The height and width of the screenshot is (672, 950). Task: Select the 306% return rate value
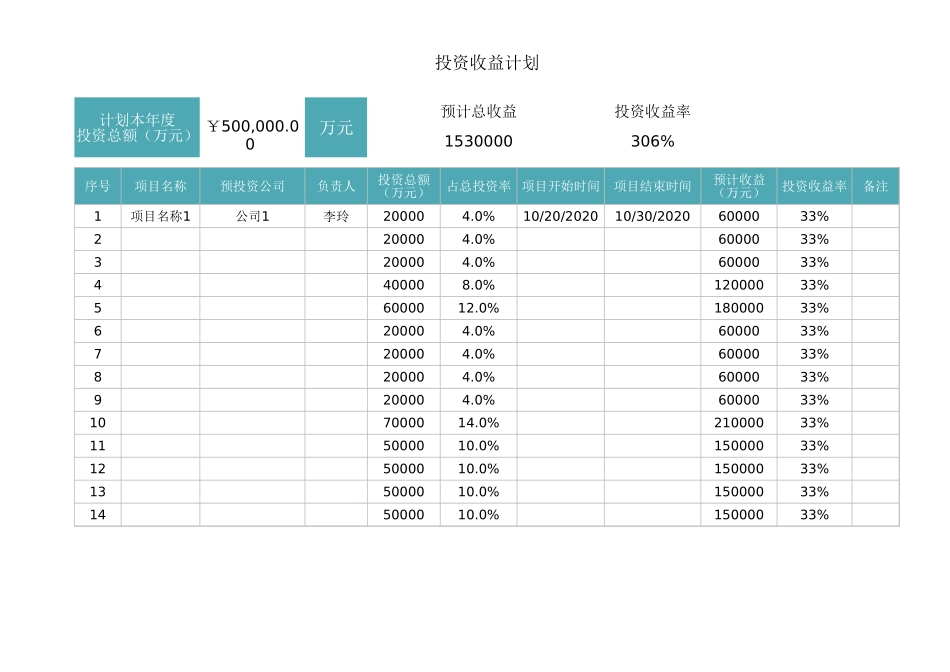(653, 141)
